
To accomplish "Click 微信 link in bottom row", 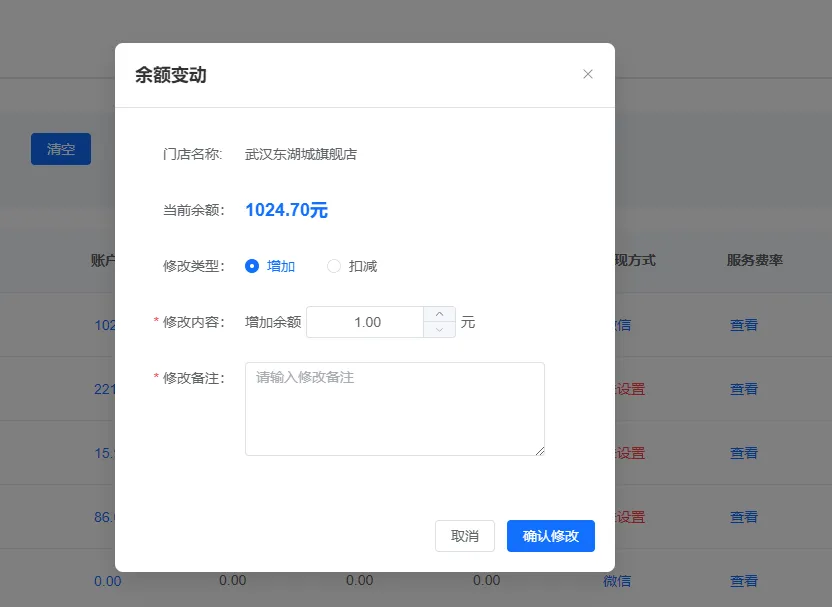I will click(617, 581).
